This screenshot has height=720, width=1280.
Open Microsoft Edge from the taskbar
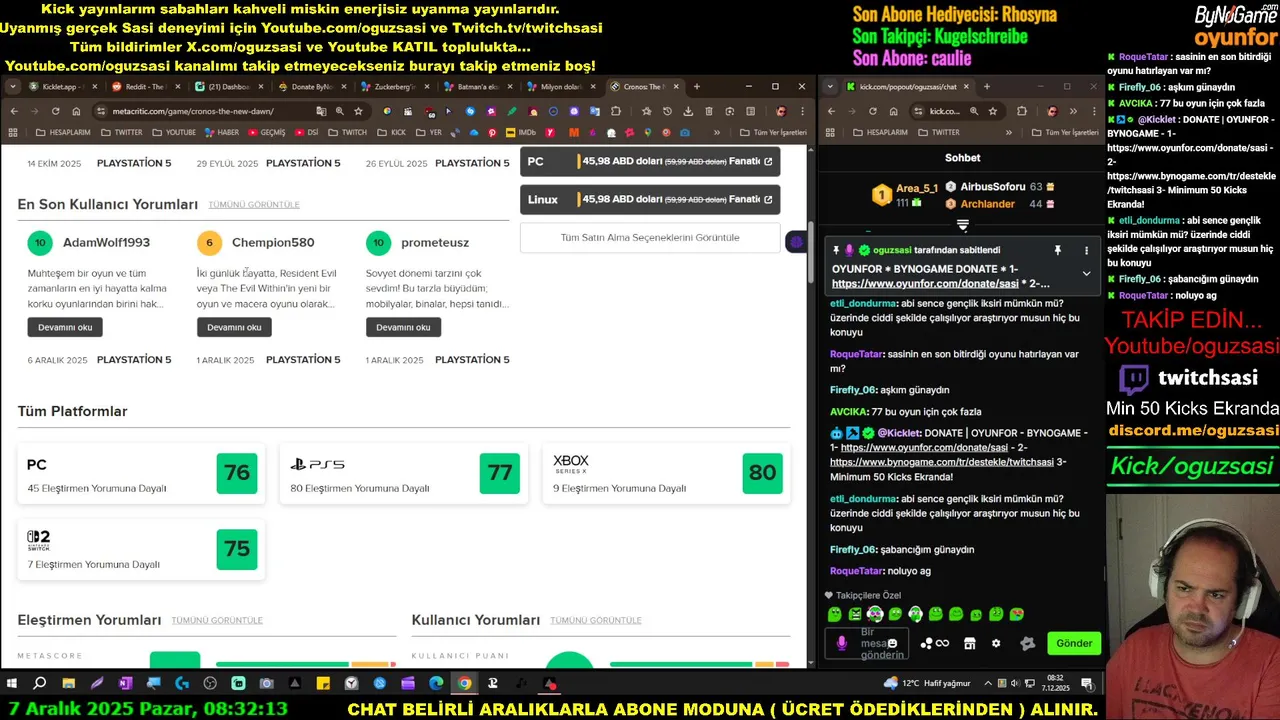[436, 684]
